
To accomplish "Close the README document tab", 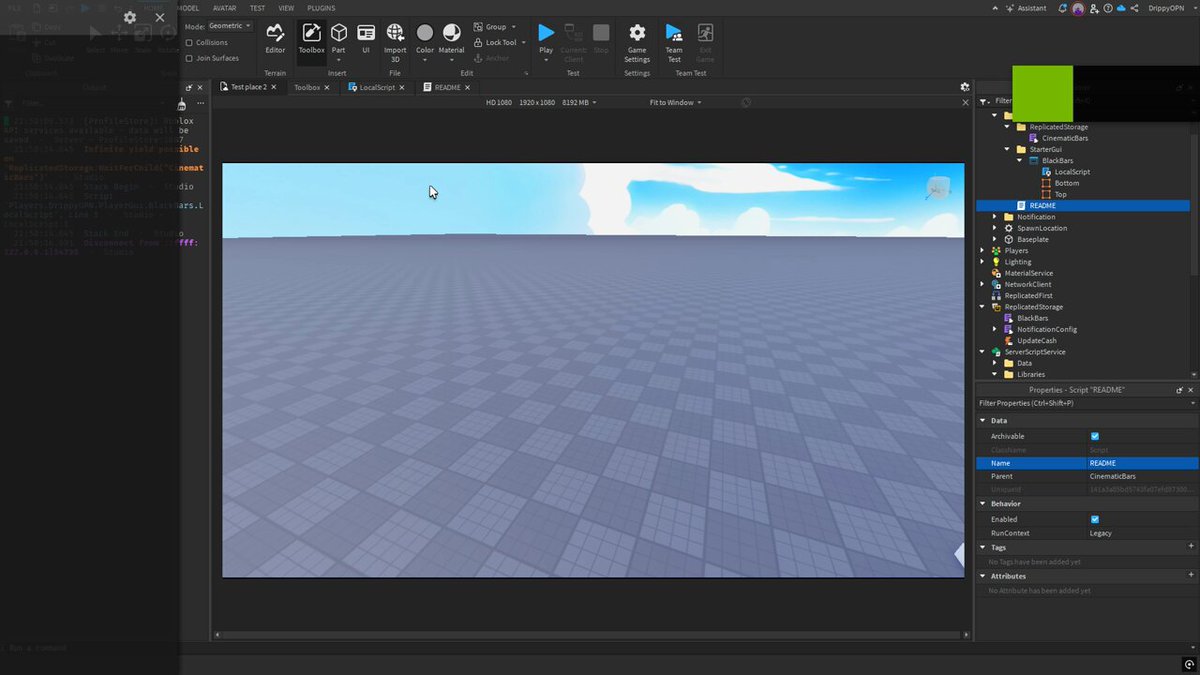I will pyautogui.click(x=469, y=87).
